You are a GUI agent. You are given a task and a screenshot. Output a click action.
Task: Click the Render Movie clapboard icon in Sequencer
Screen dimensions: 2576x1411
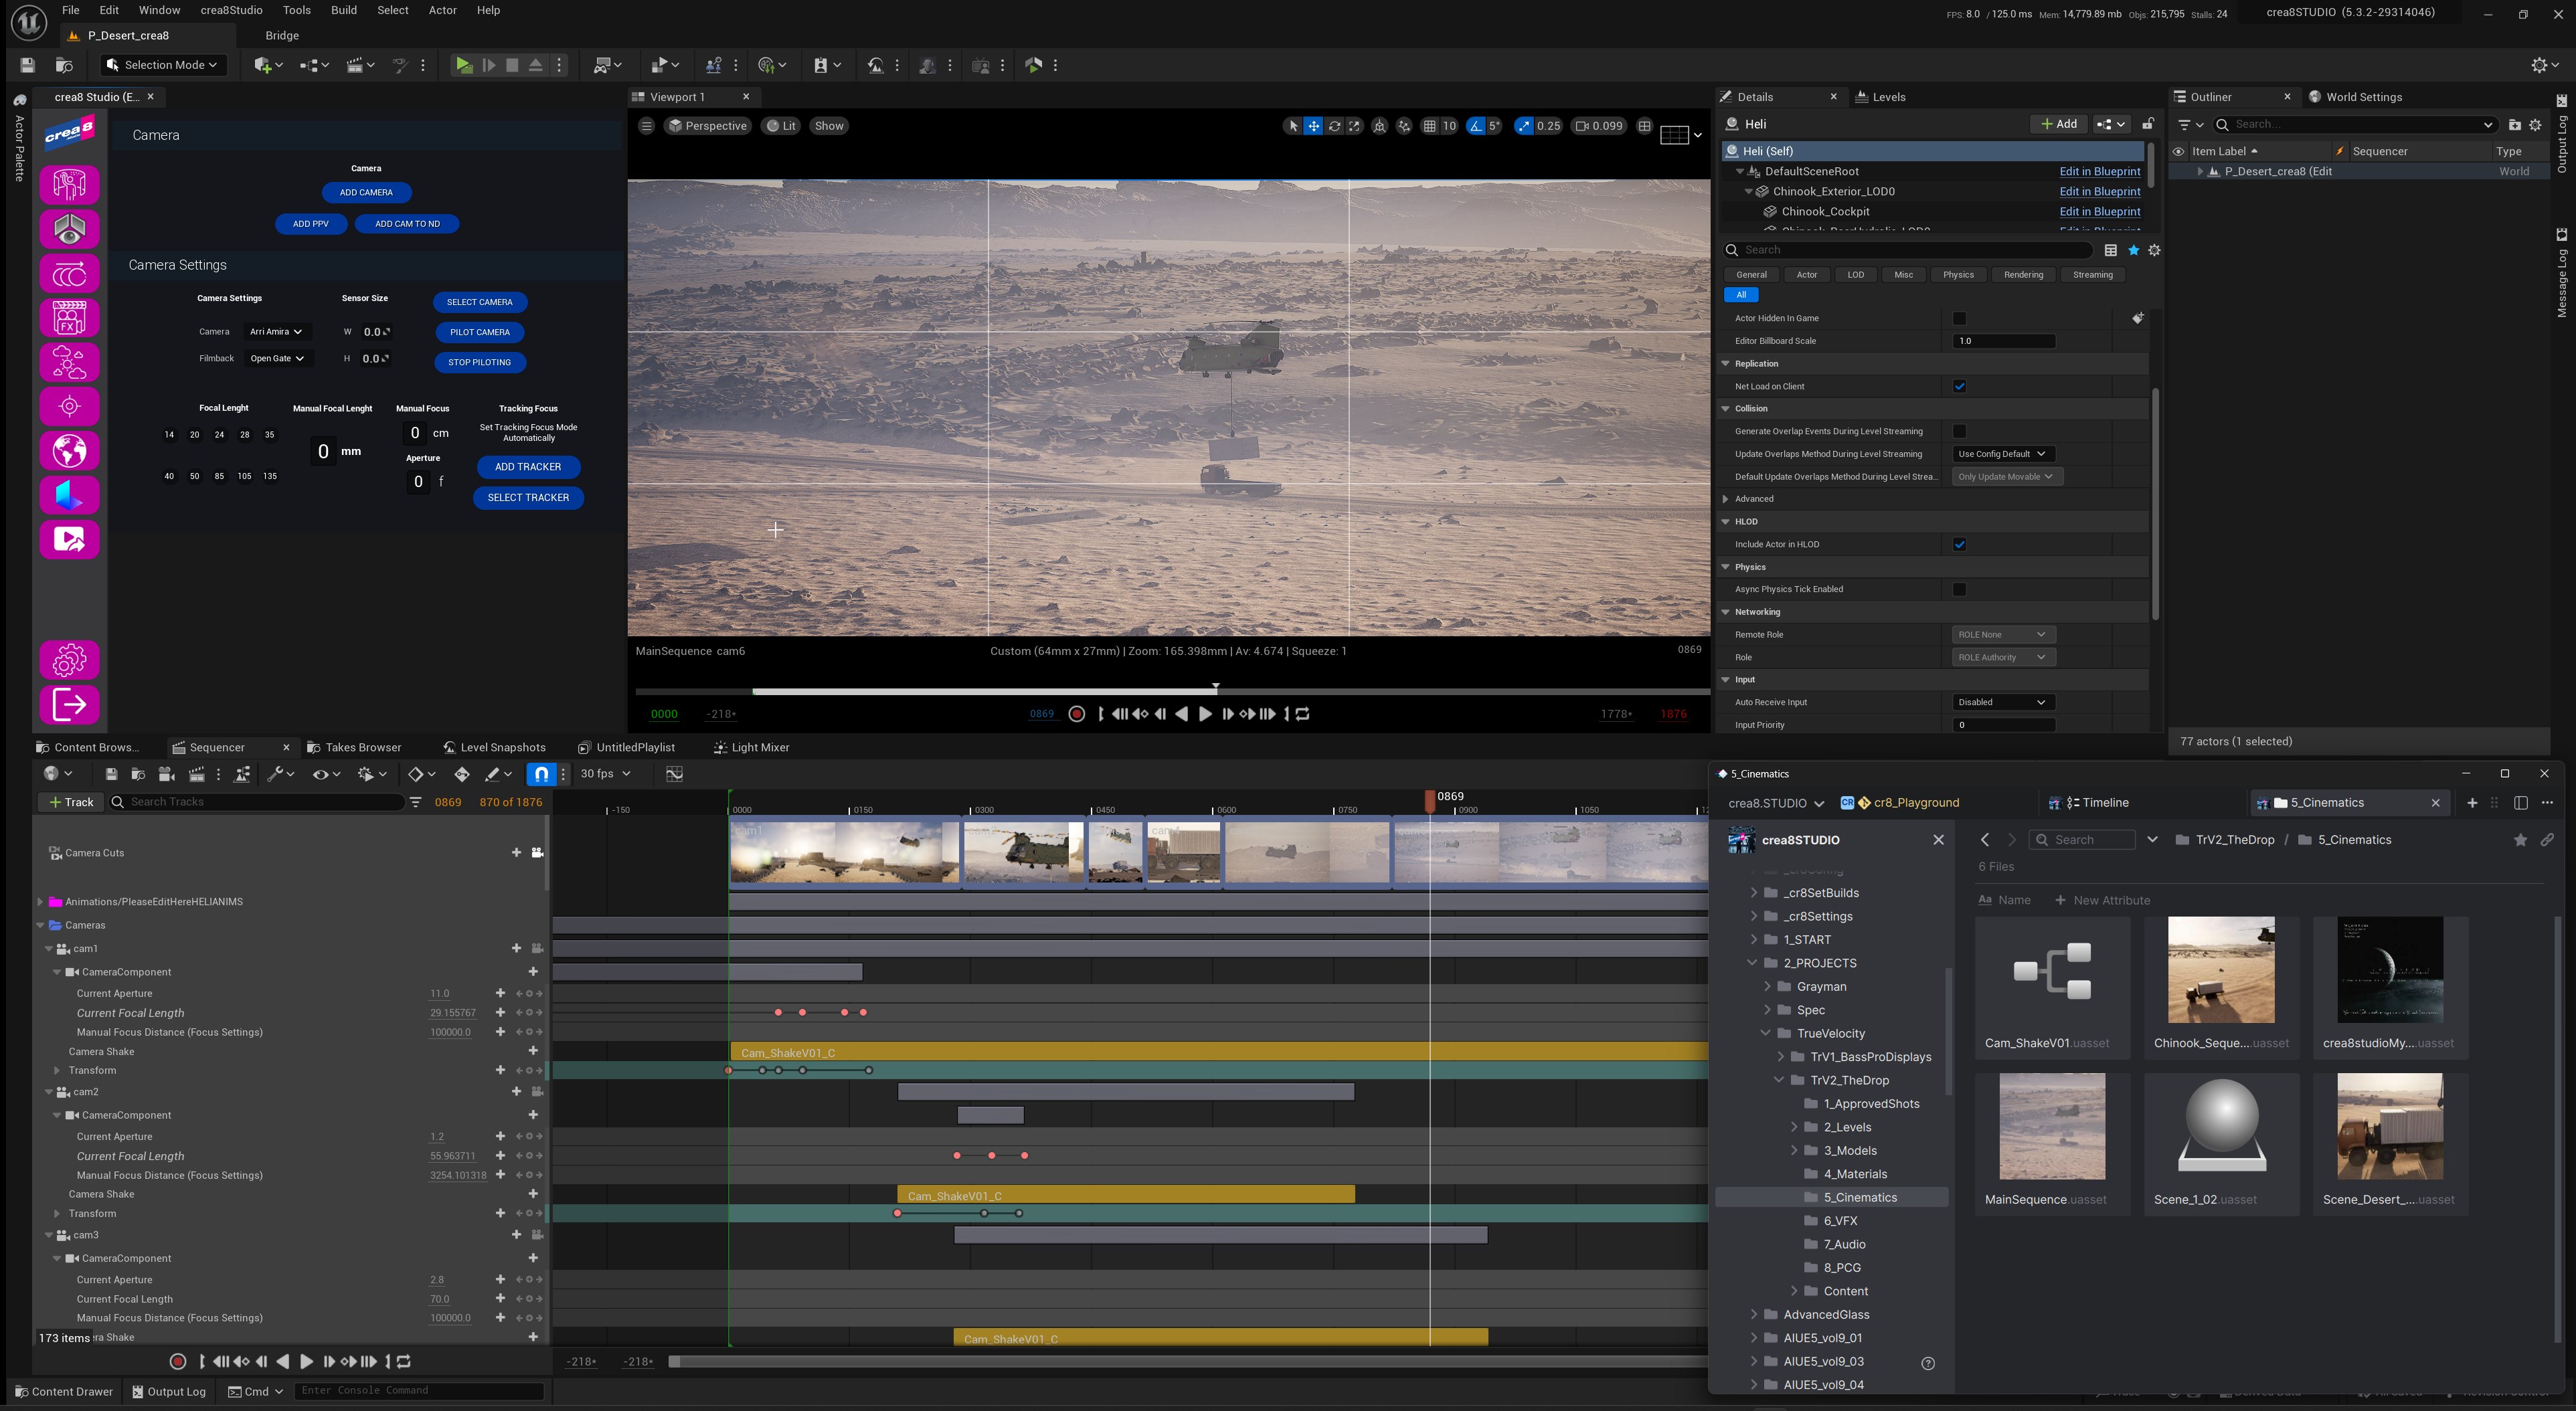[x=197, y=774]
